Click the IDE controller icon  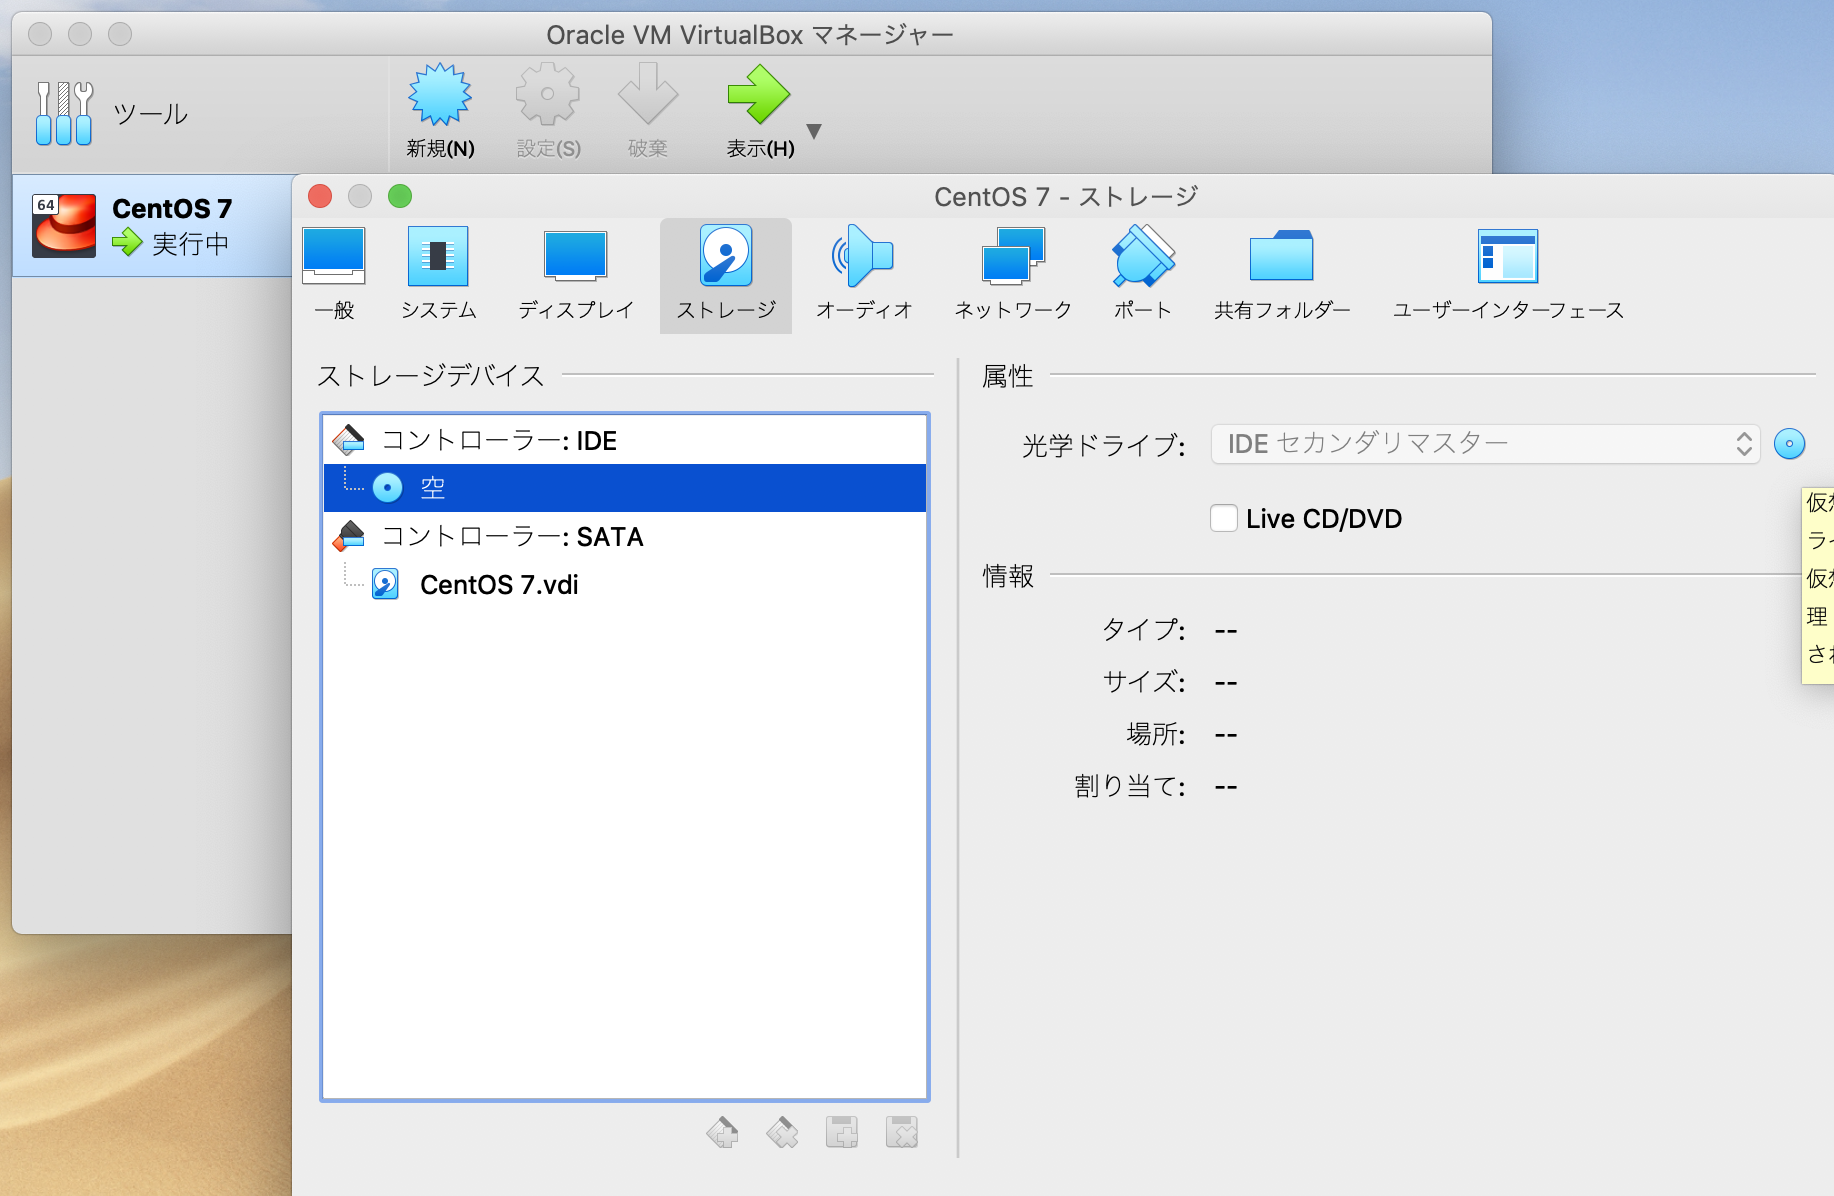[349, 440]
